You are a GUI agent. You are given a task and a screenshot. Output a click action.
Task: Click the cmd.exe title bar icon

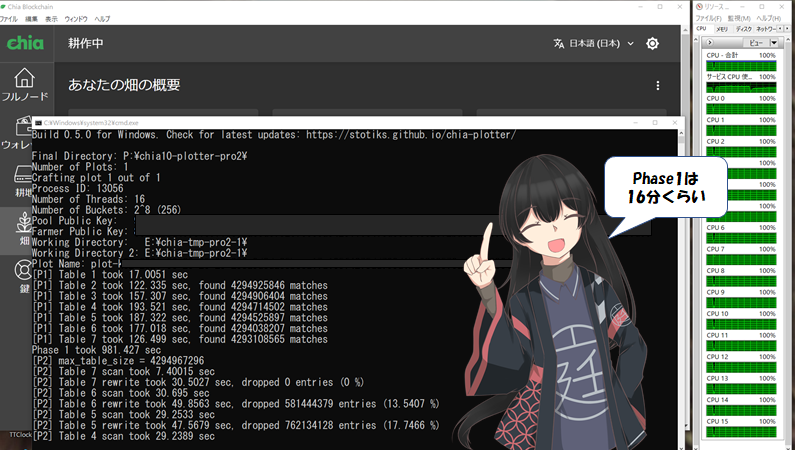click(x=38, y=123)
